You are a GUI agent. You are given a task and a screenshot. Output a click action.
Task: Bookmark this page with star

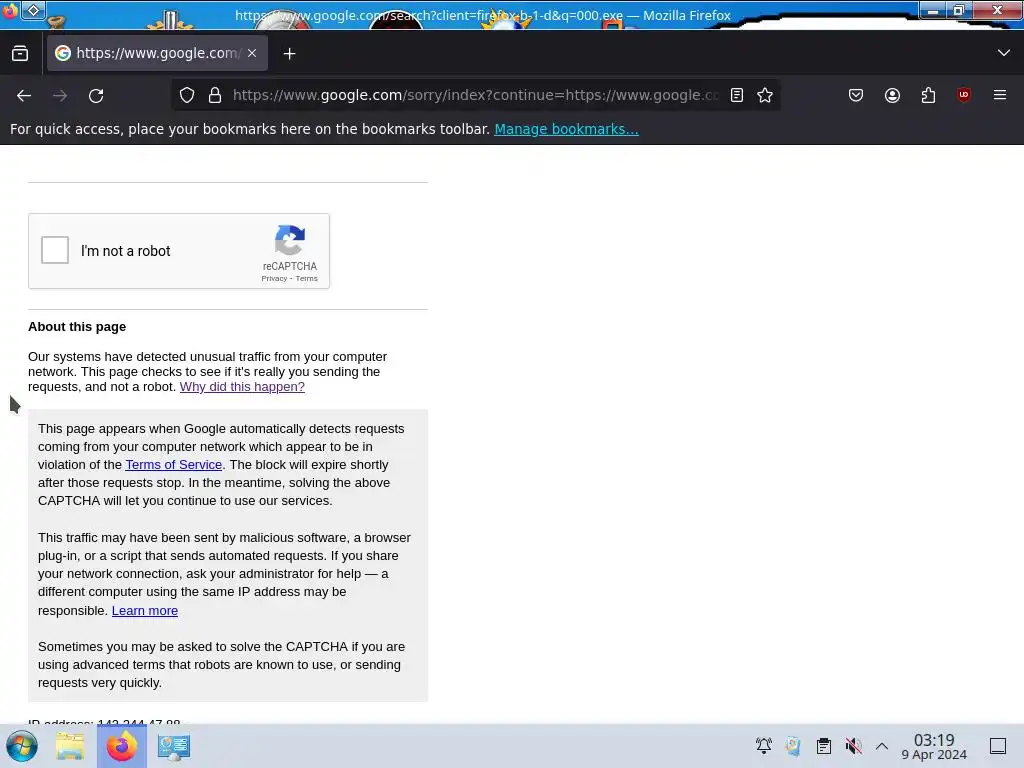click(765, 95)
